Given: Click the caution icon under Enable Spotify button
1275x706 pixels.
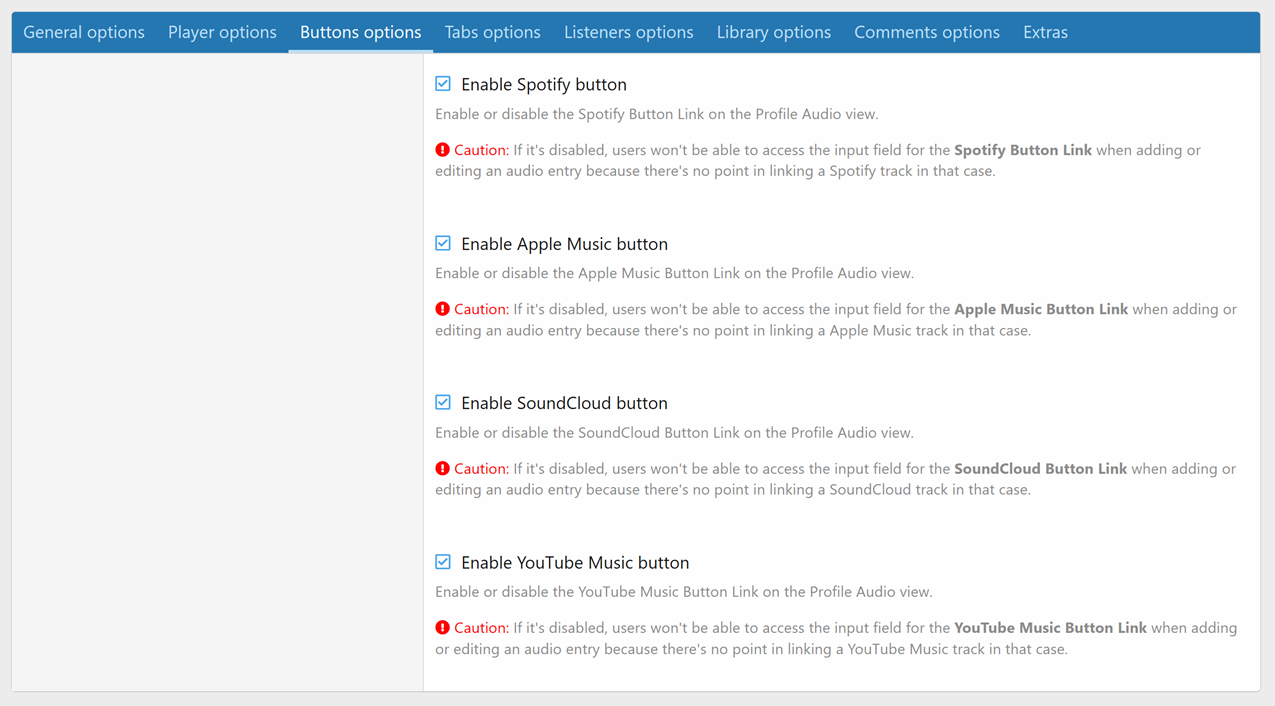Looking at the screenshot, I should pyautogui.click(x=443, y=150).
